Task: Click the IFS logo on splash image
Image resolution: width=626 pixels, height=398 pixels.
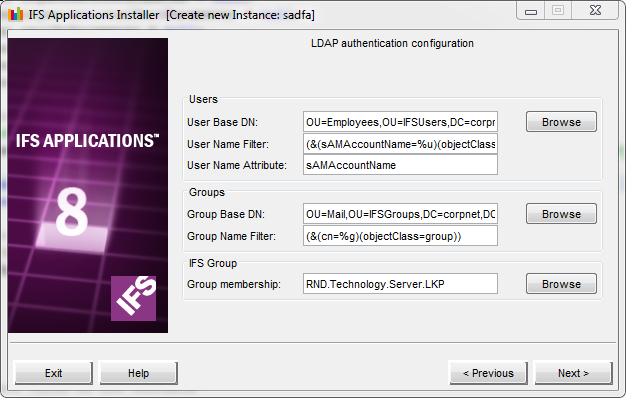Action: (x=133, y=298)
